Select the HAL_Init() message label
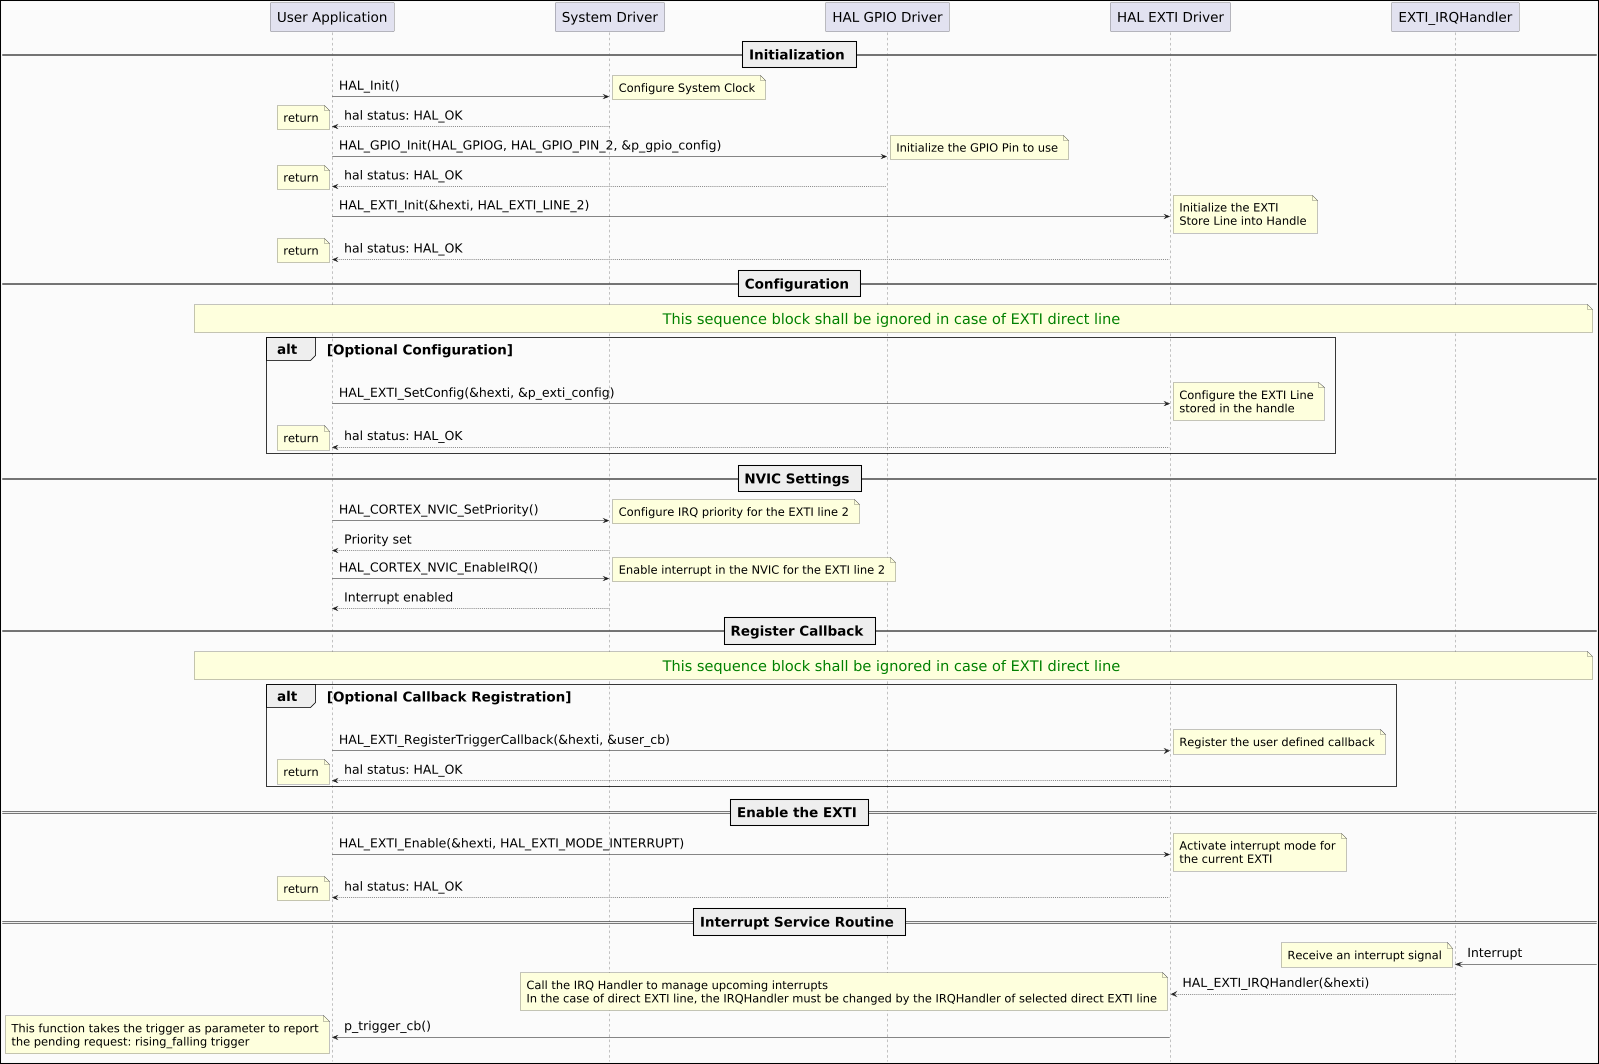Viewport: 1599px width, 1064px height. (369, 86)
